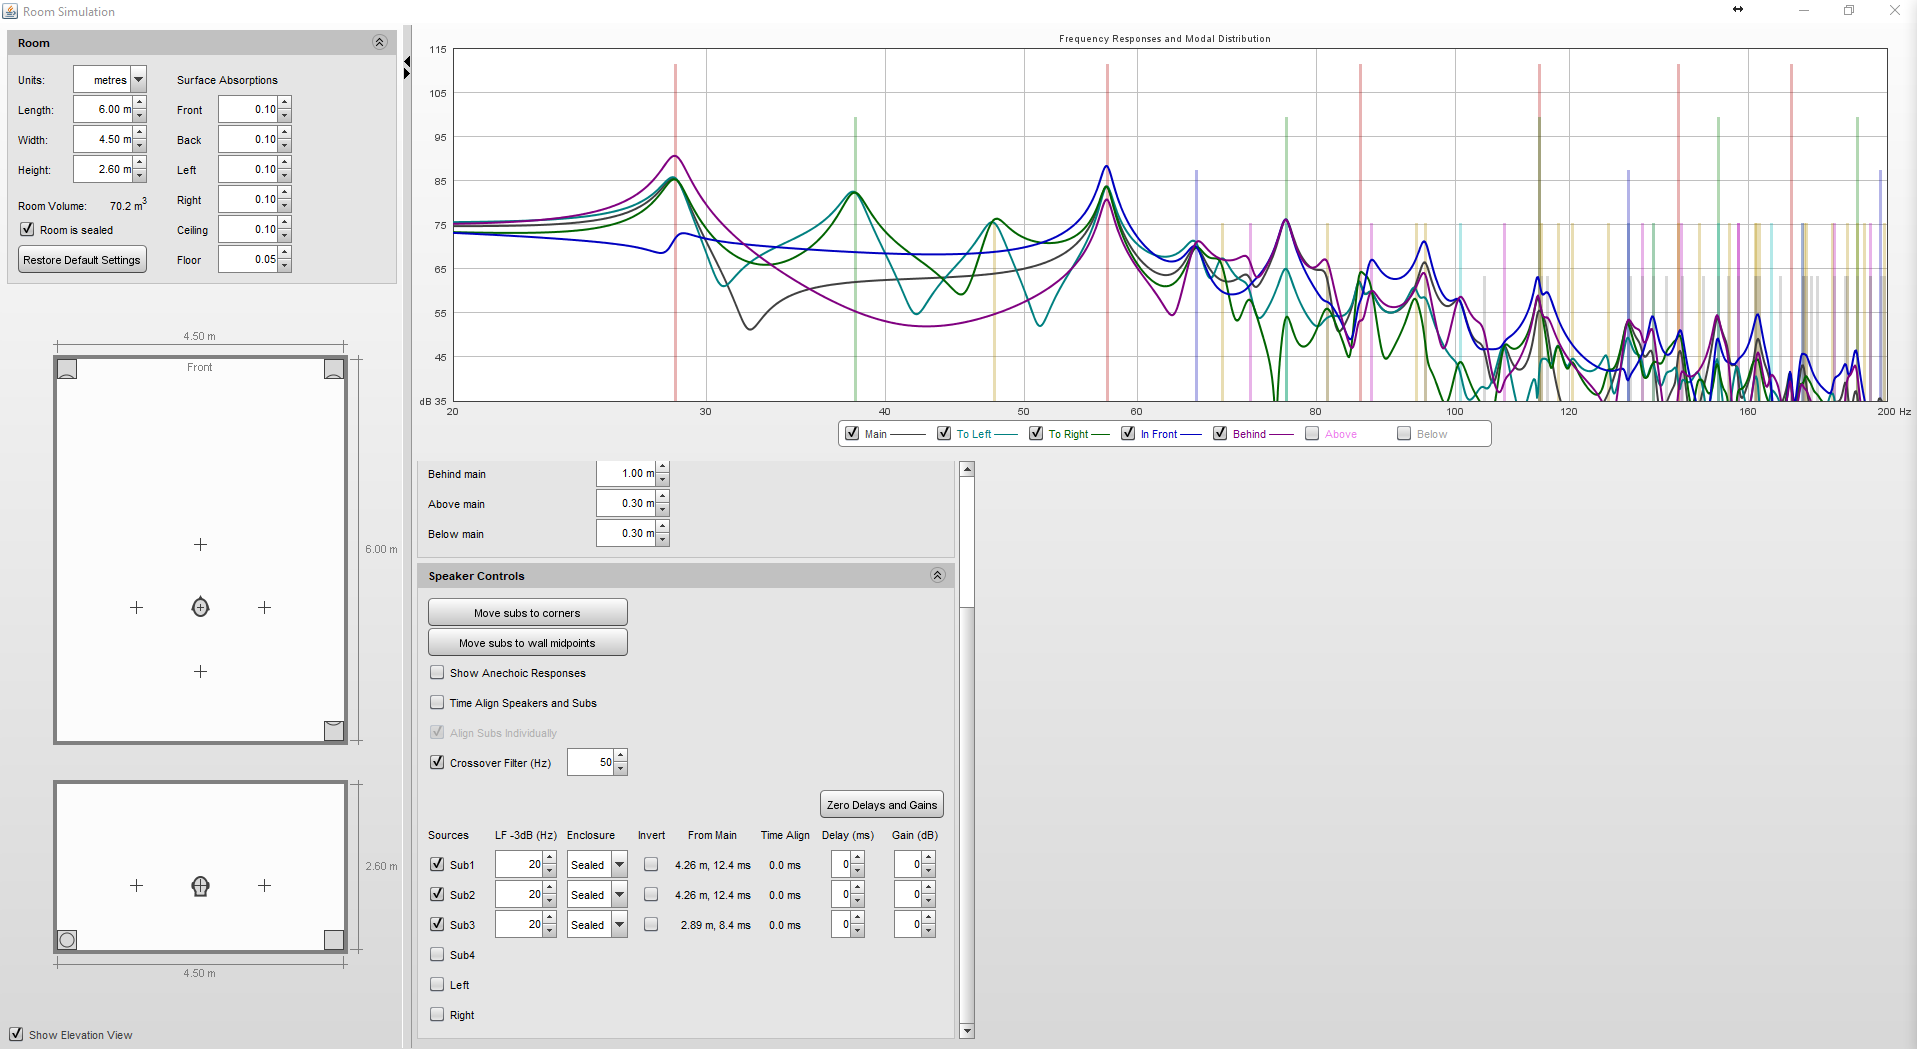Collapse the Room panel chevron icon

379,42
